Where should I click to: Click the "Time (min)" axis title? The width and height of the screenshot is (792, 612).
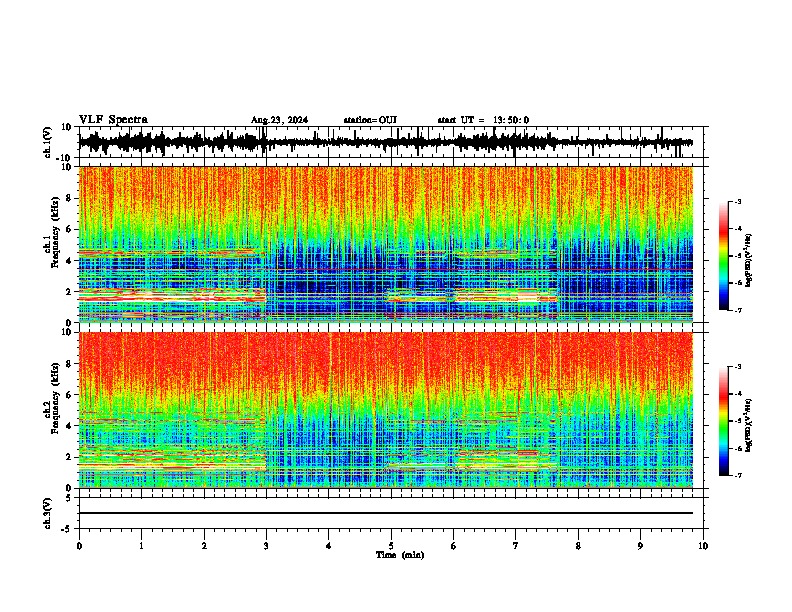(400, 555)
